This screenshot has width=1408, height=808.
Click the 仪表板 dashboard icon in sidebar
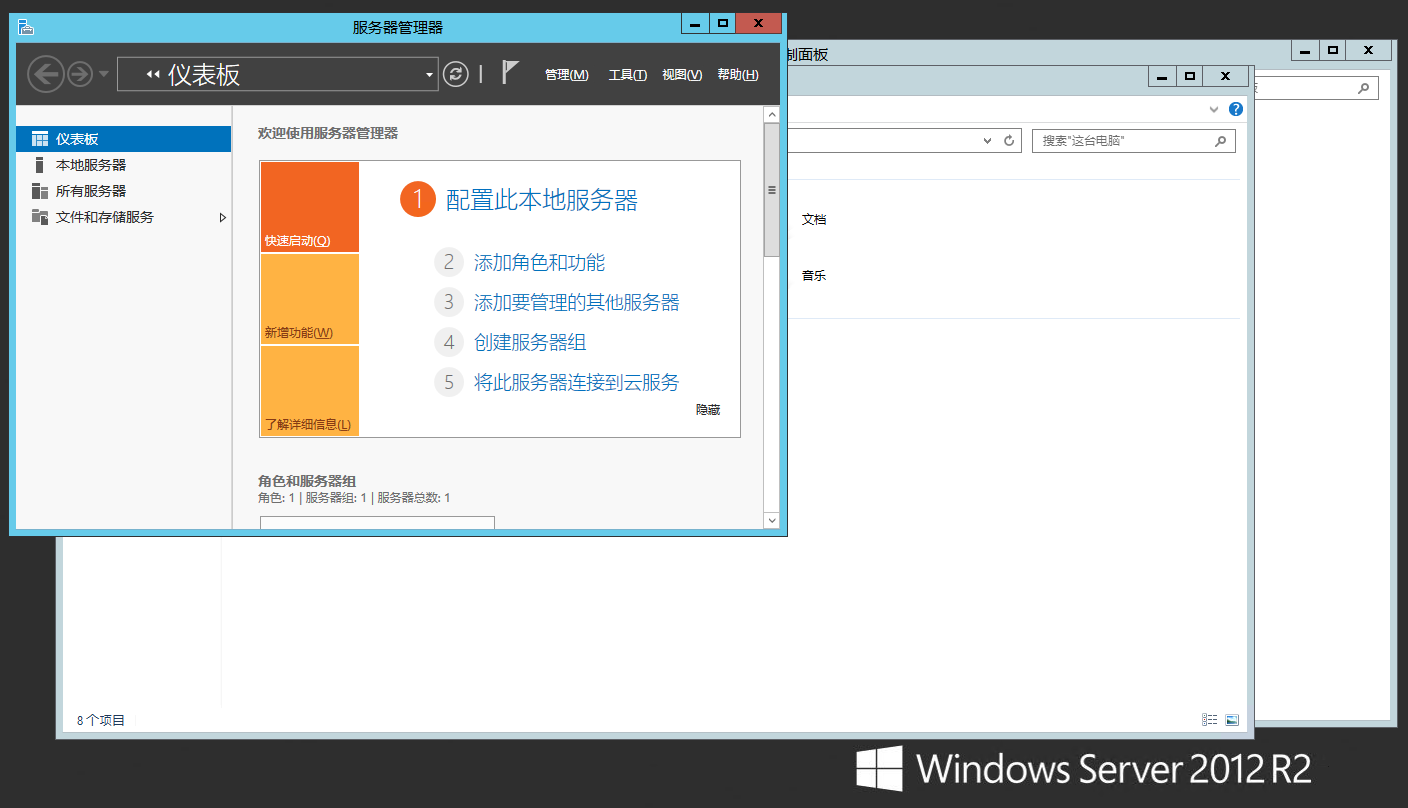pyautogui.click(x=40, y=139)
